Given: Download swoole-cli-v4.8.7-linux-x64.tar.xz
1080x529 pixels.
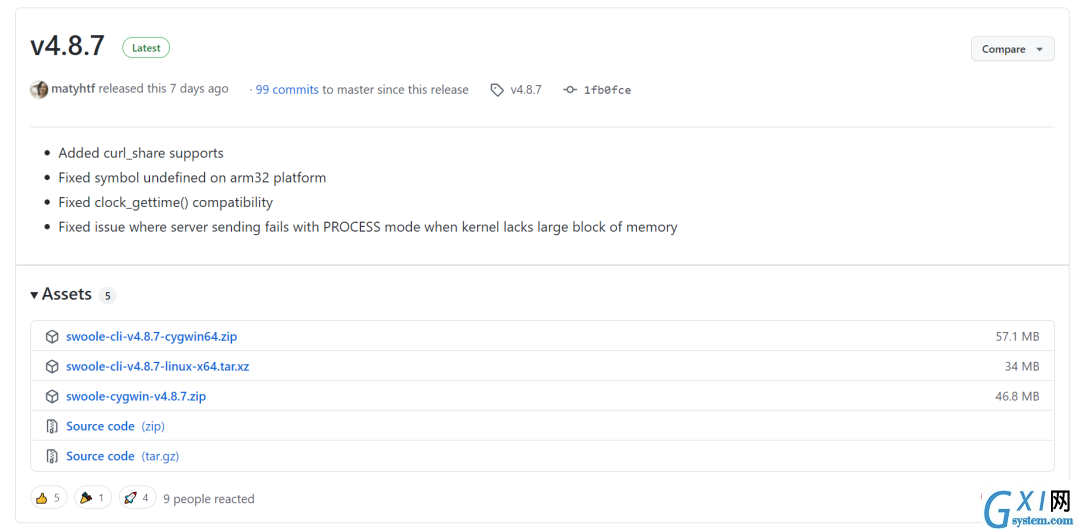Looking at the screenshot, I should click(158, 366).
